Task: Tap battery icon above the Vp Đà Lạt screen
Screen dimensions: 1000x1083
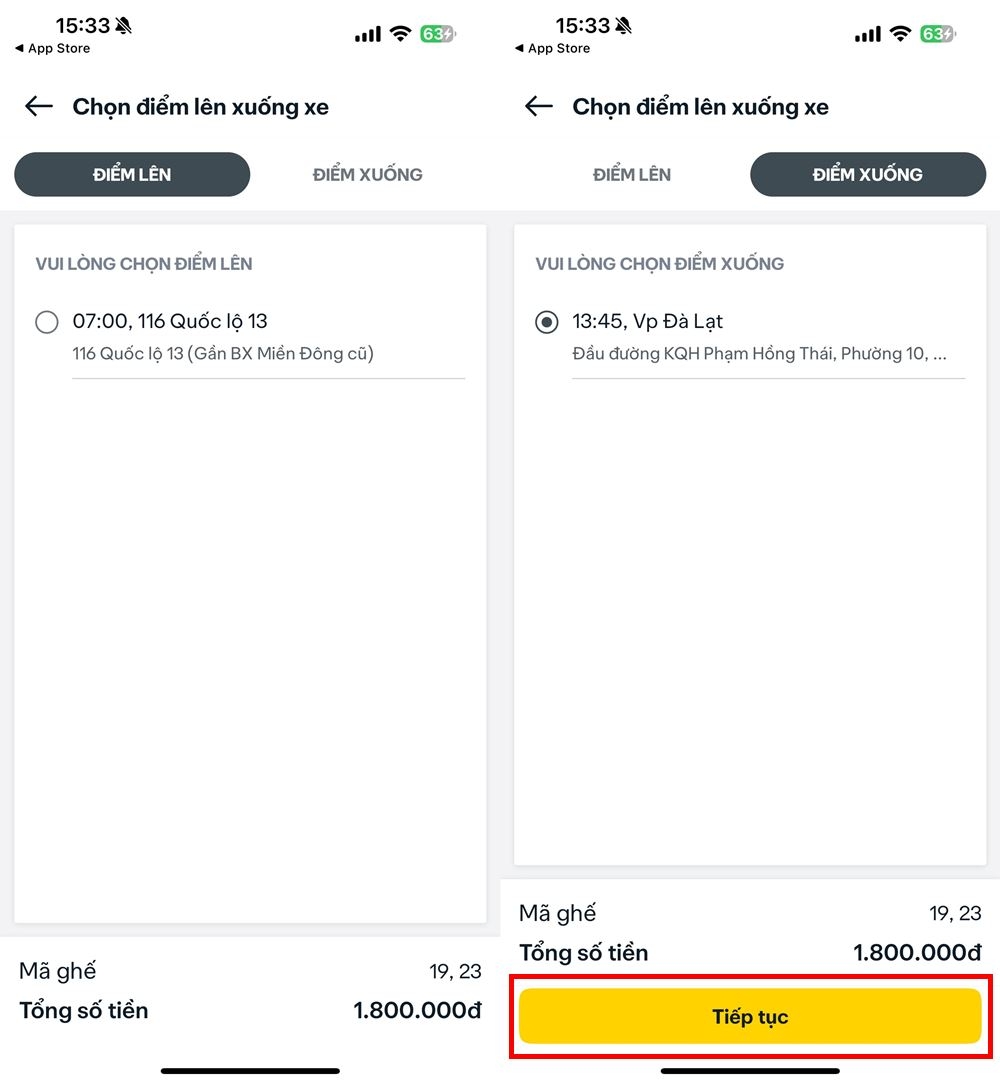Action: point(938,34)
